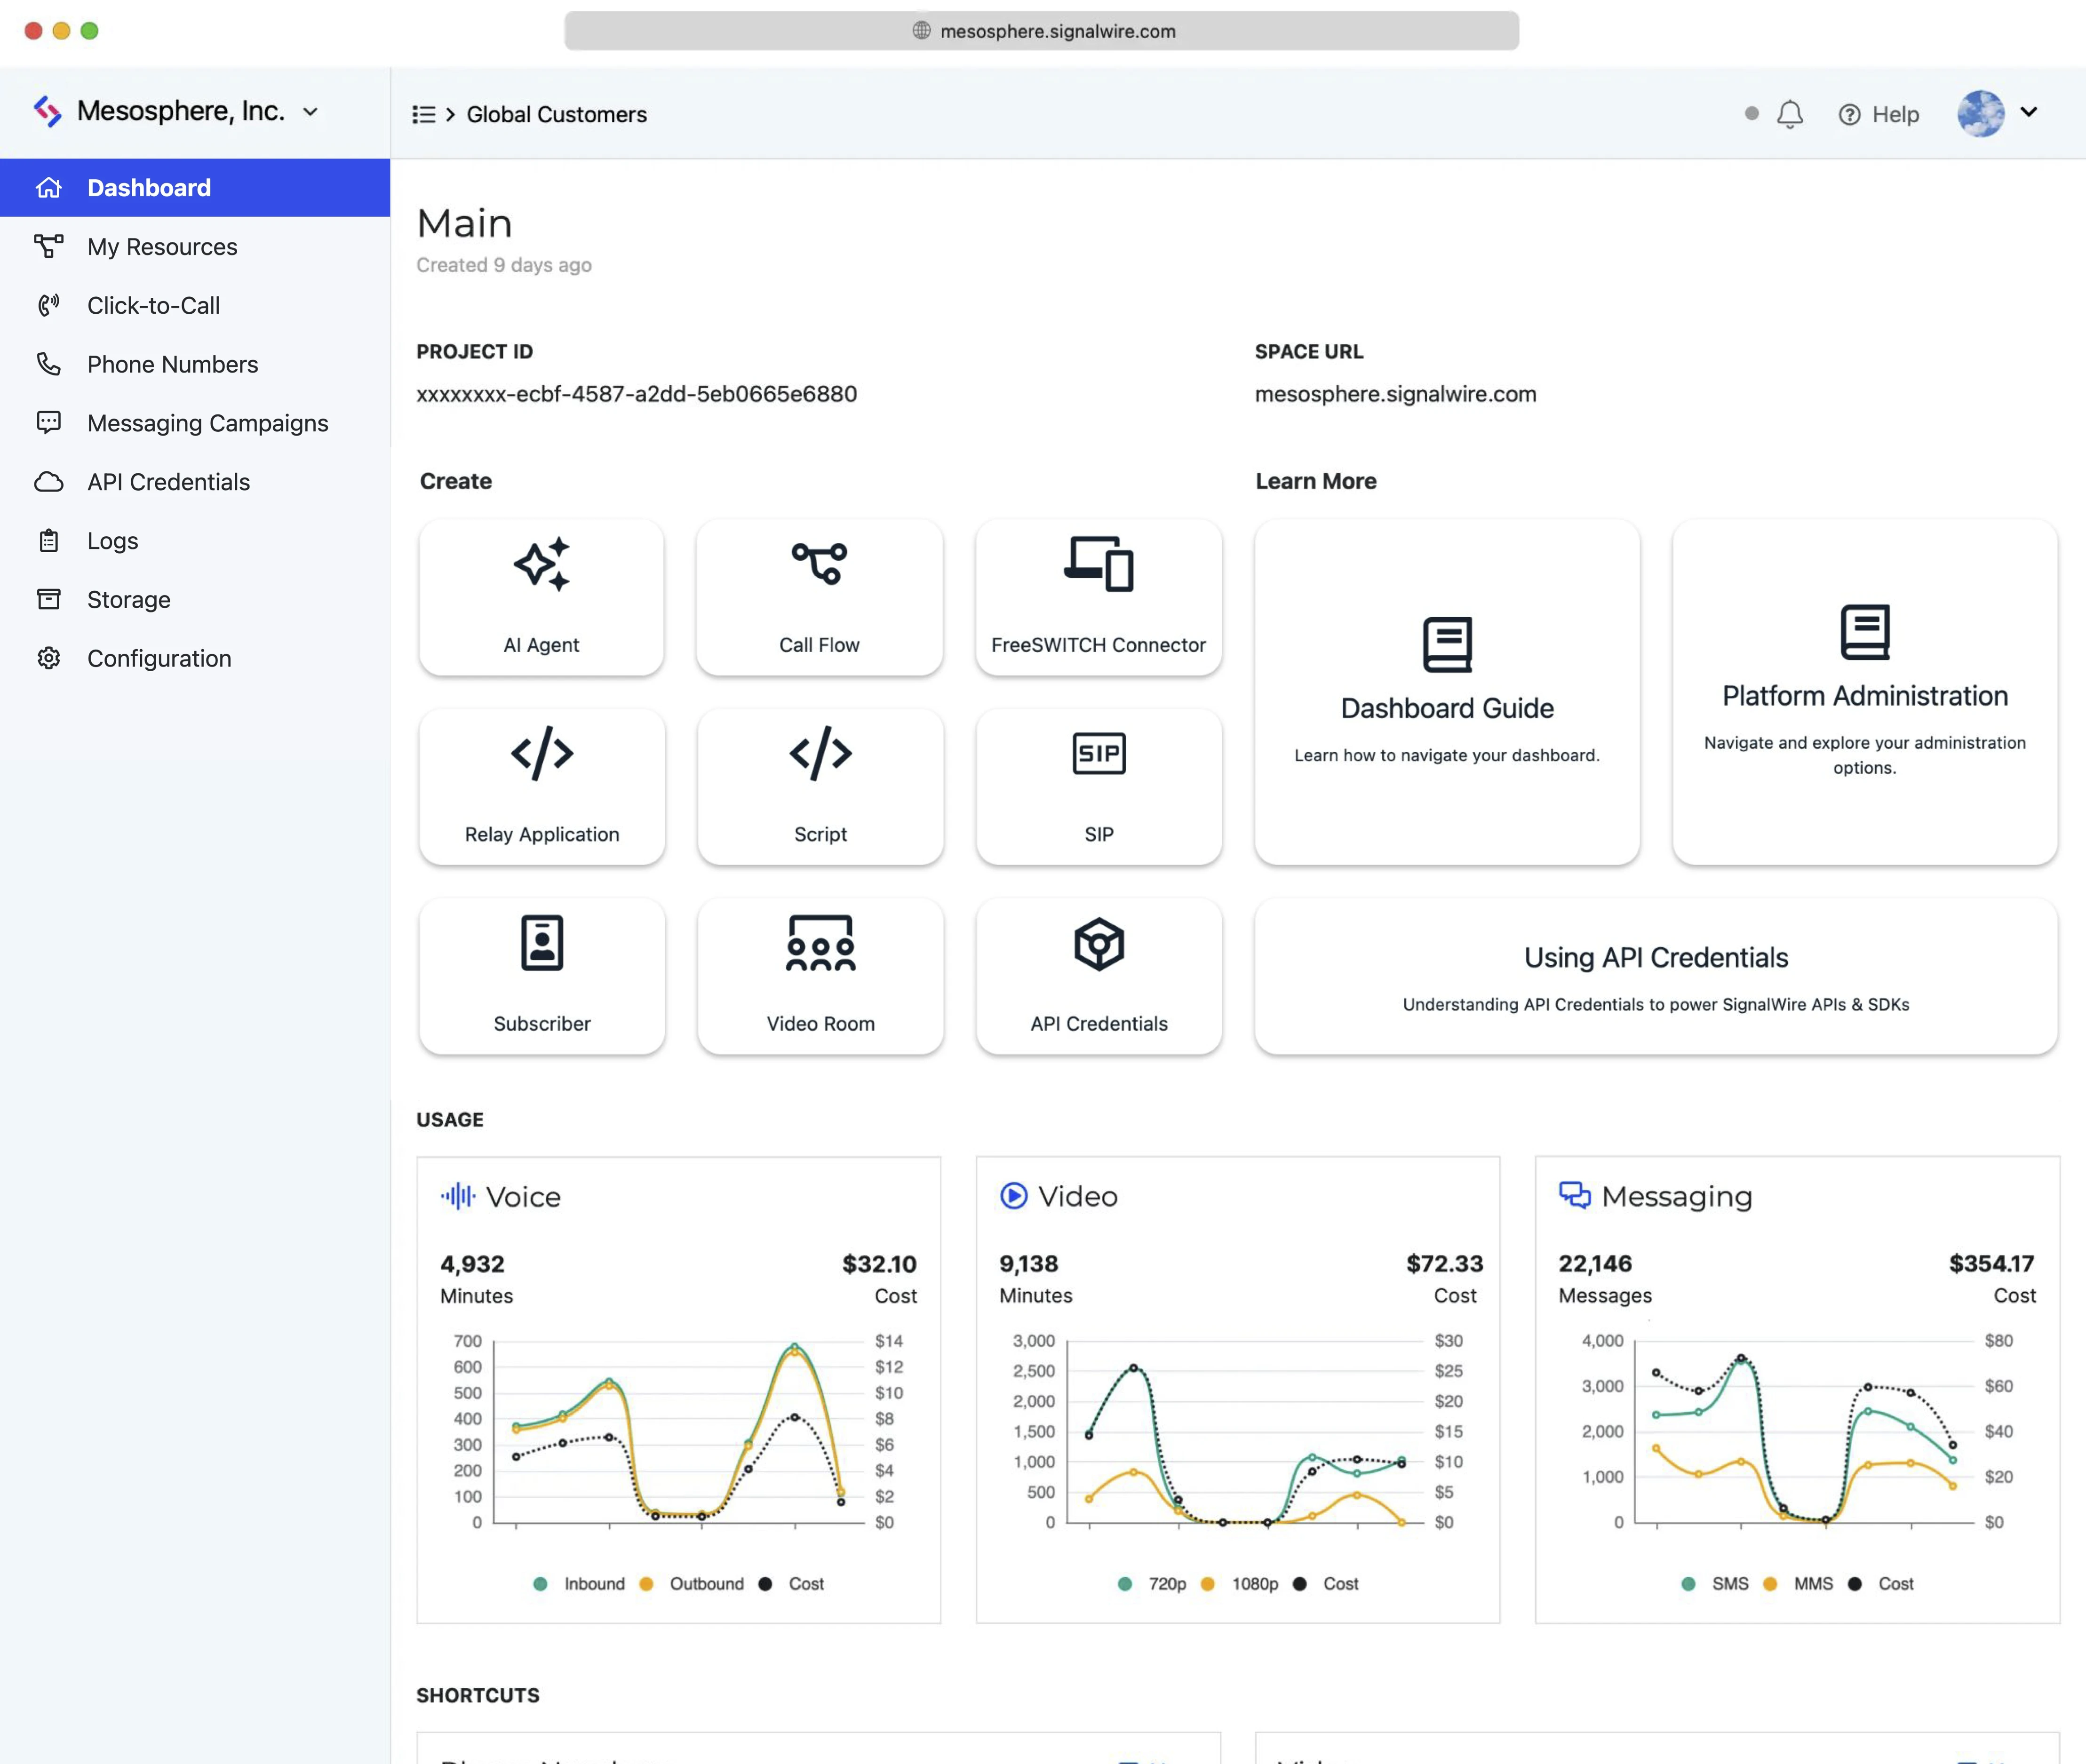Screen dimensions: 2086x1764
Task: Go to Phone Numbers in sidebar
Action: pyautogui.click(x=172, y=364)
